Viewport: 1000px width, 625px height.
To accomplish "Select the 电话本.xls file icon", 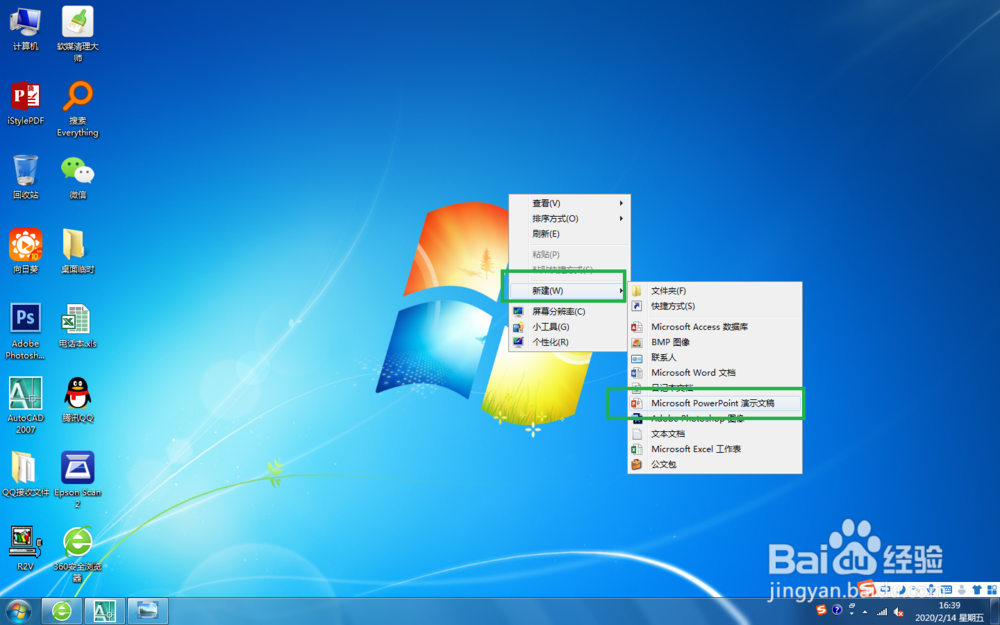I will tap(78, 326).
